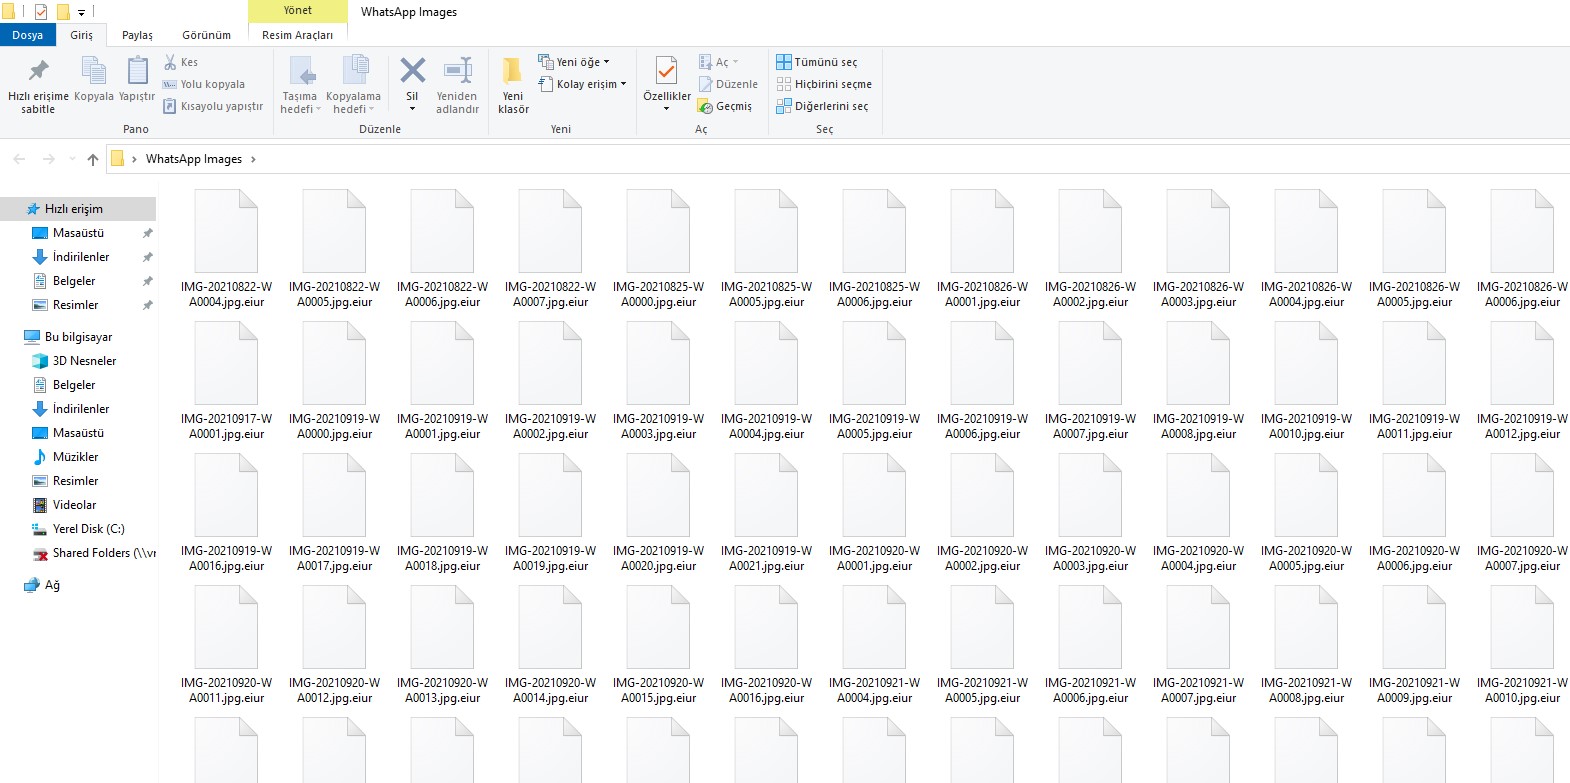Select file IMG-20210920-WA0011.jpg.eiur

[x=227, y=645]
